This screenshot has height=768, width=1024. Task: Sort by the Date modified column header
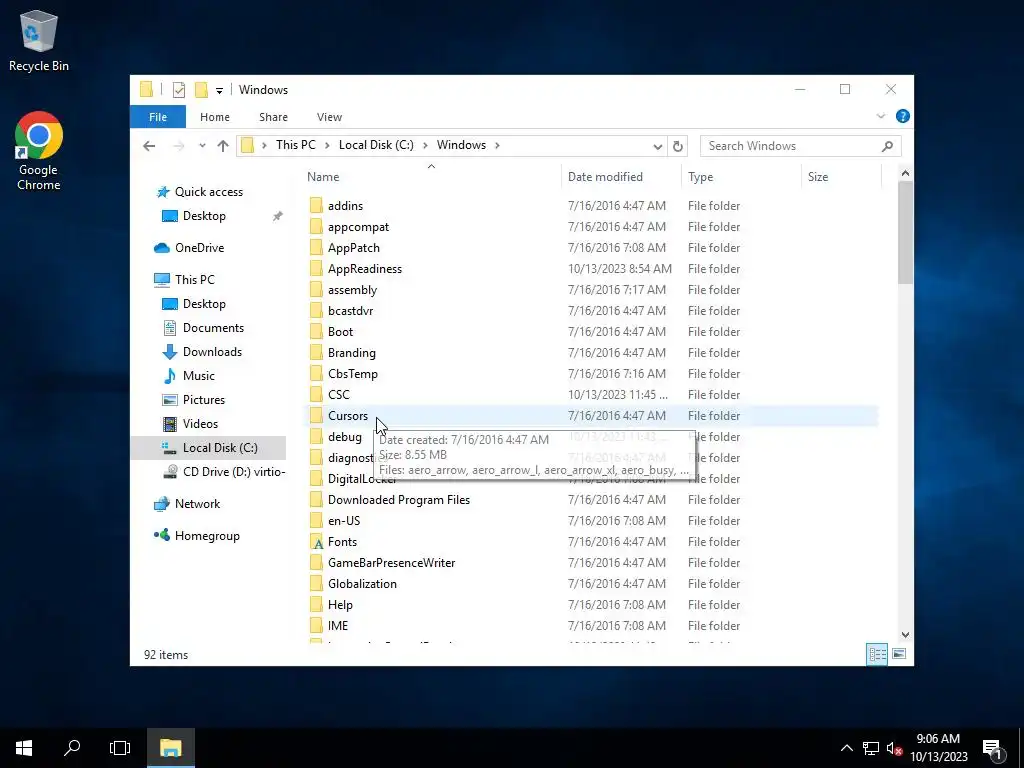[x=620, y=177]
